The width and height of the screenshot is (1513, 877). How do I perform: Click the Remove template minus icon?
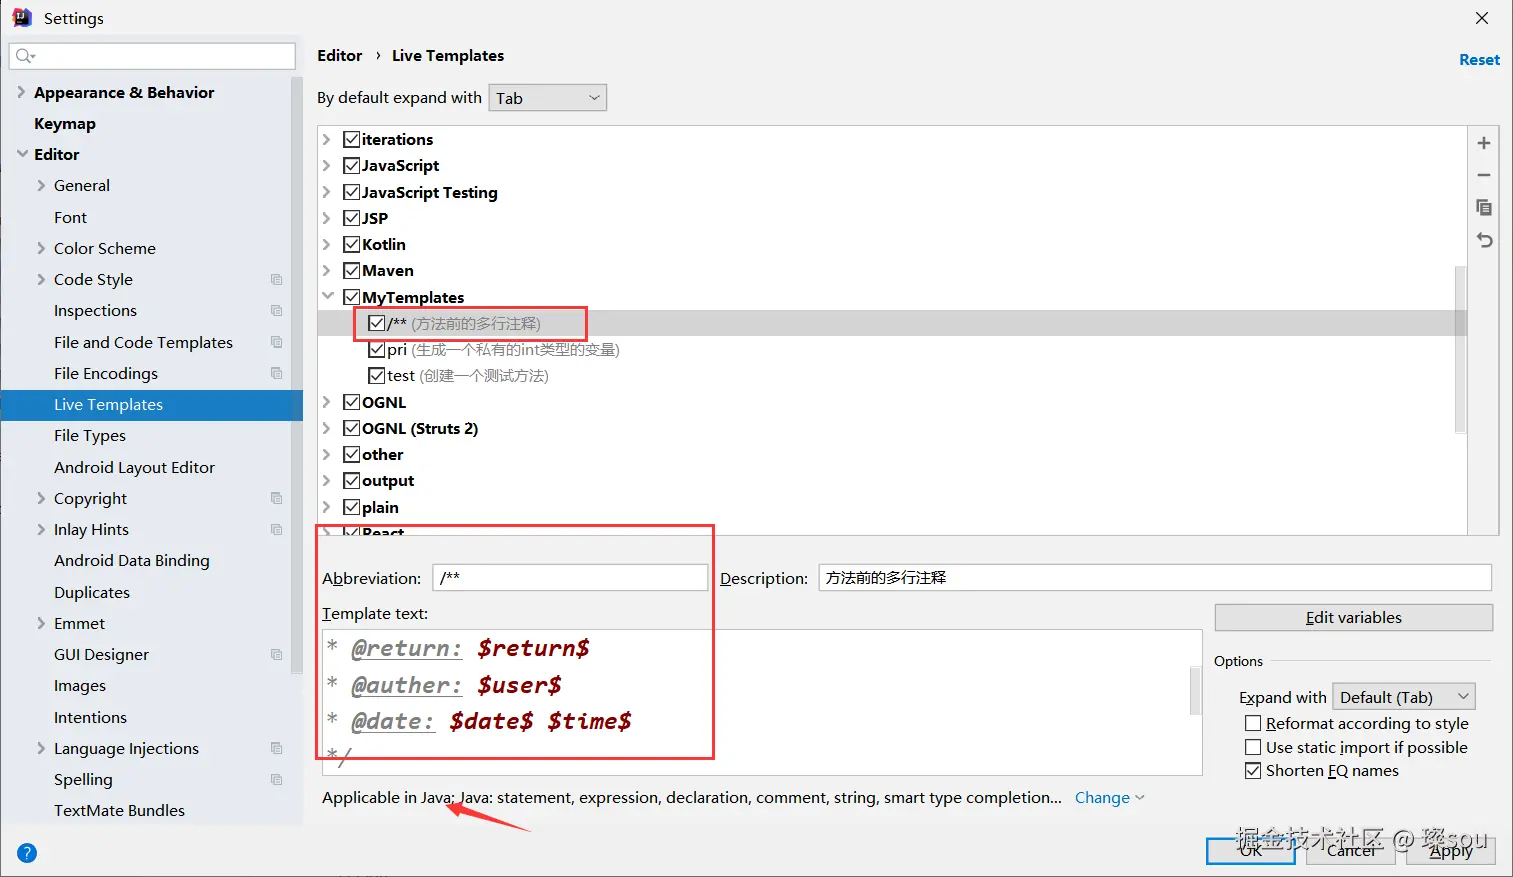[1484, 175]
